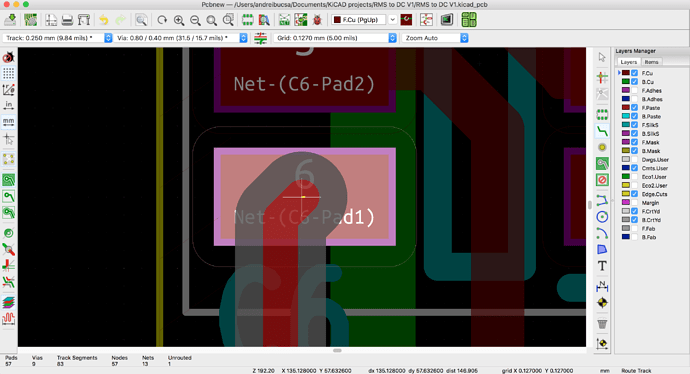
Task: Toggle B.Cu layer visibility checkbox
Action: [x=635, y=82]
